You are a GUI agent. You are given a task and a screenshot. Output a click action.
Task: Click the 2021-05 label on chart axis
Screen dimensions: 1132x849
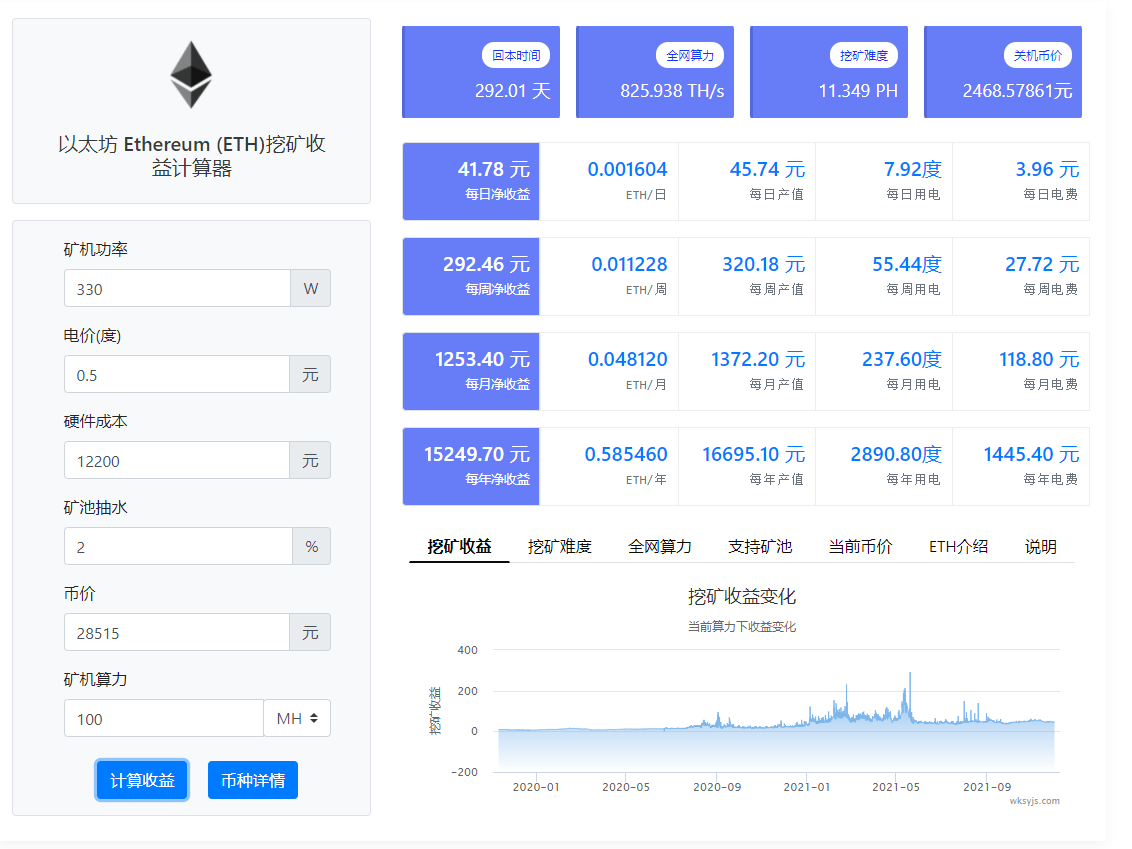896,787
